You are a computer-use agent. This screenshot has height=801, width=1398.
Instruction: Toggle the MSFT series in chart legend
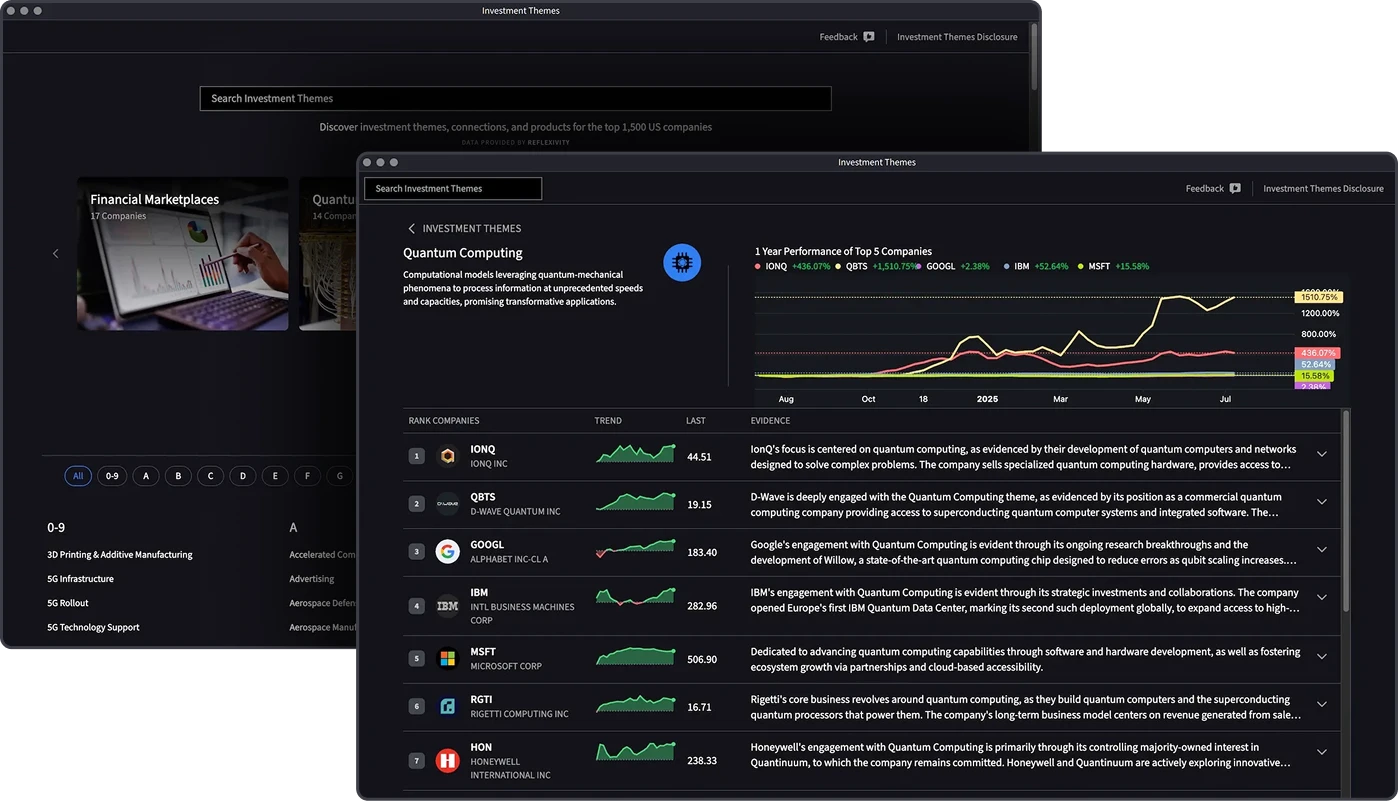click(1114, 267)
